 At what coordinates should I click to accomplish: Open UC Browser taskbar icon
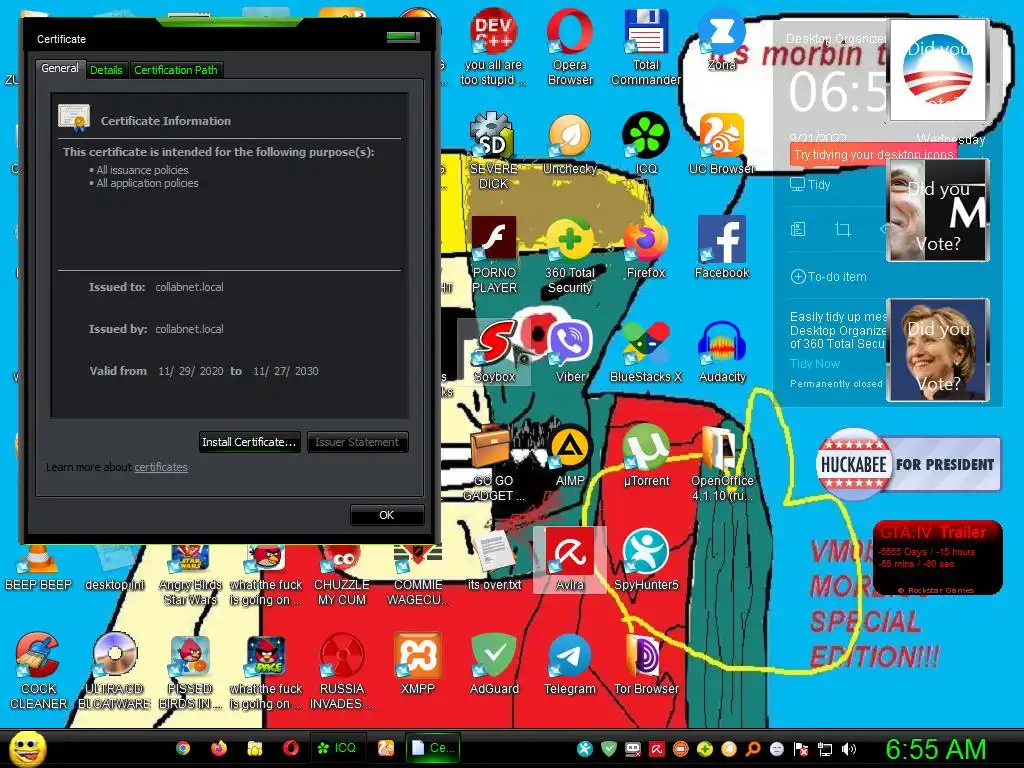(387, 748)
